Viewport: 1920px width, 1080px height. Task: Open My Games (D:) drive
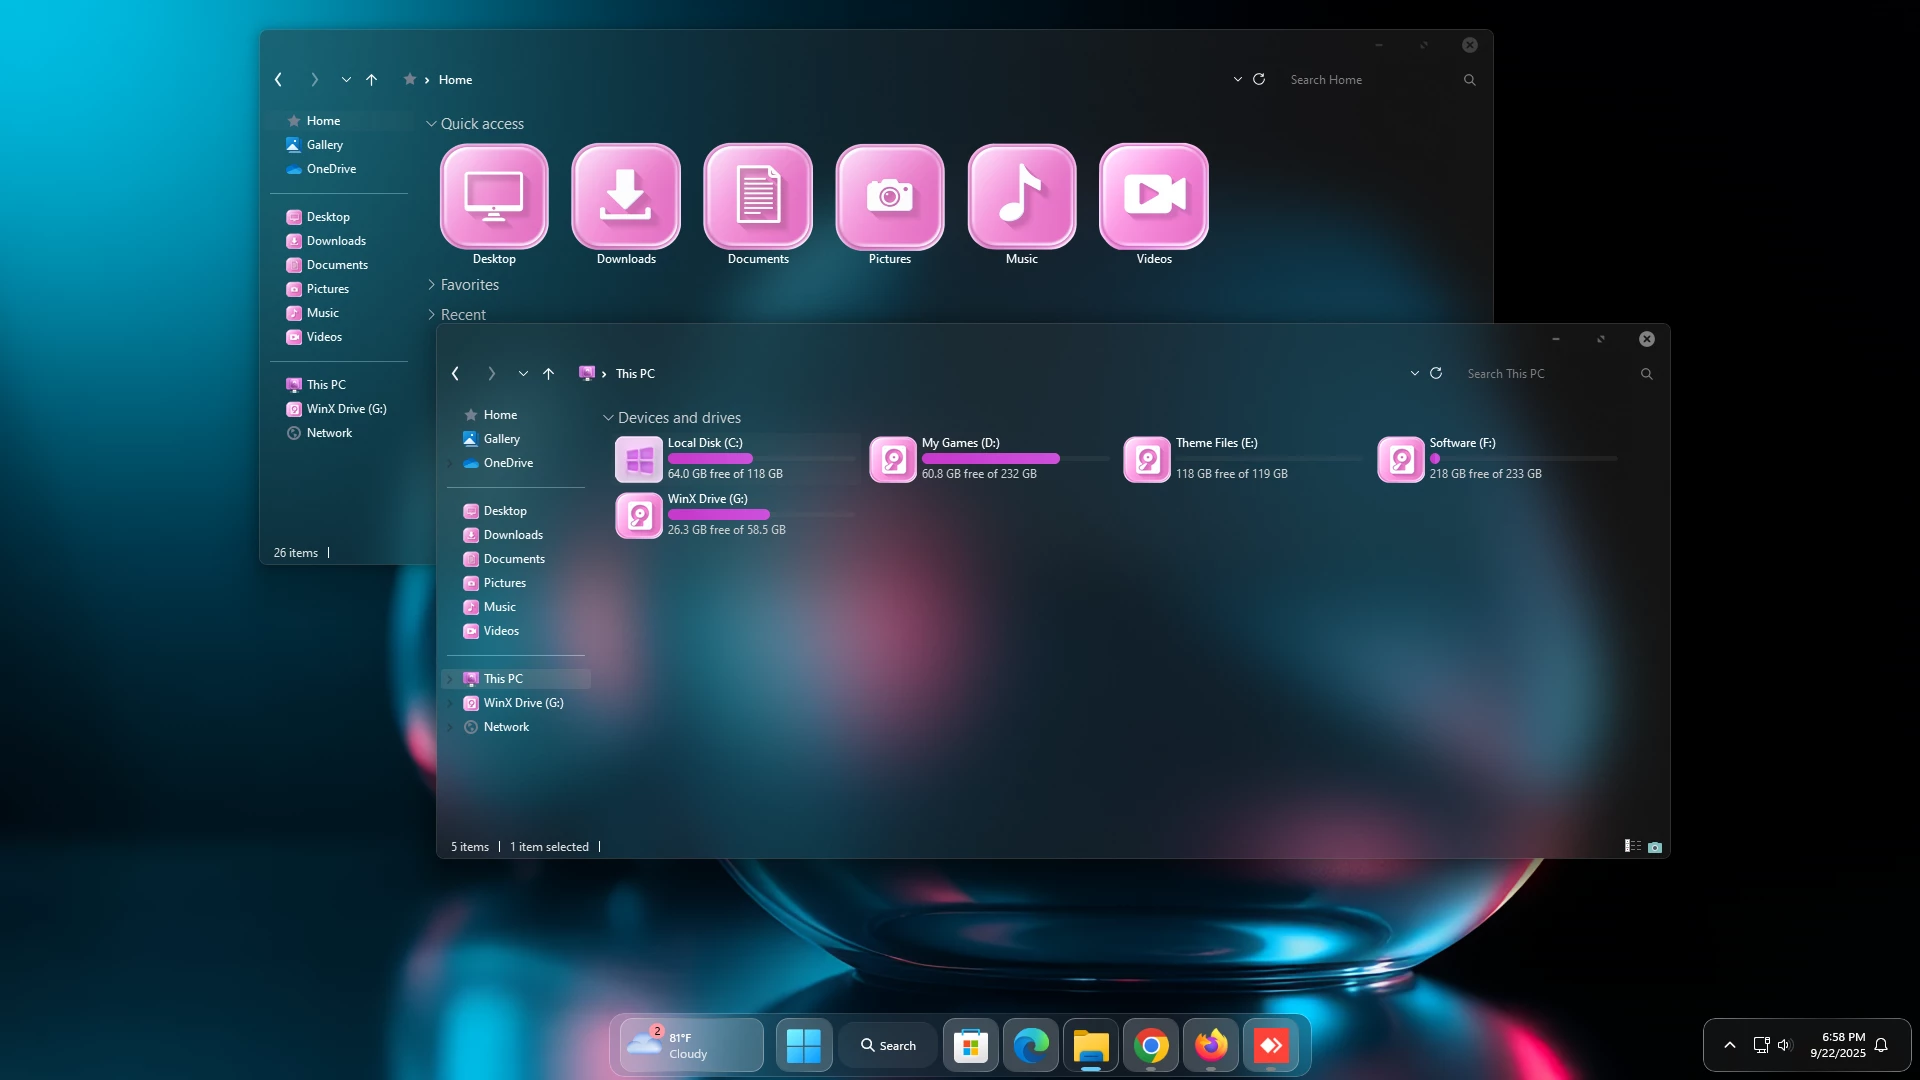click(x=894, y=459)
